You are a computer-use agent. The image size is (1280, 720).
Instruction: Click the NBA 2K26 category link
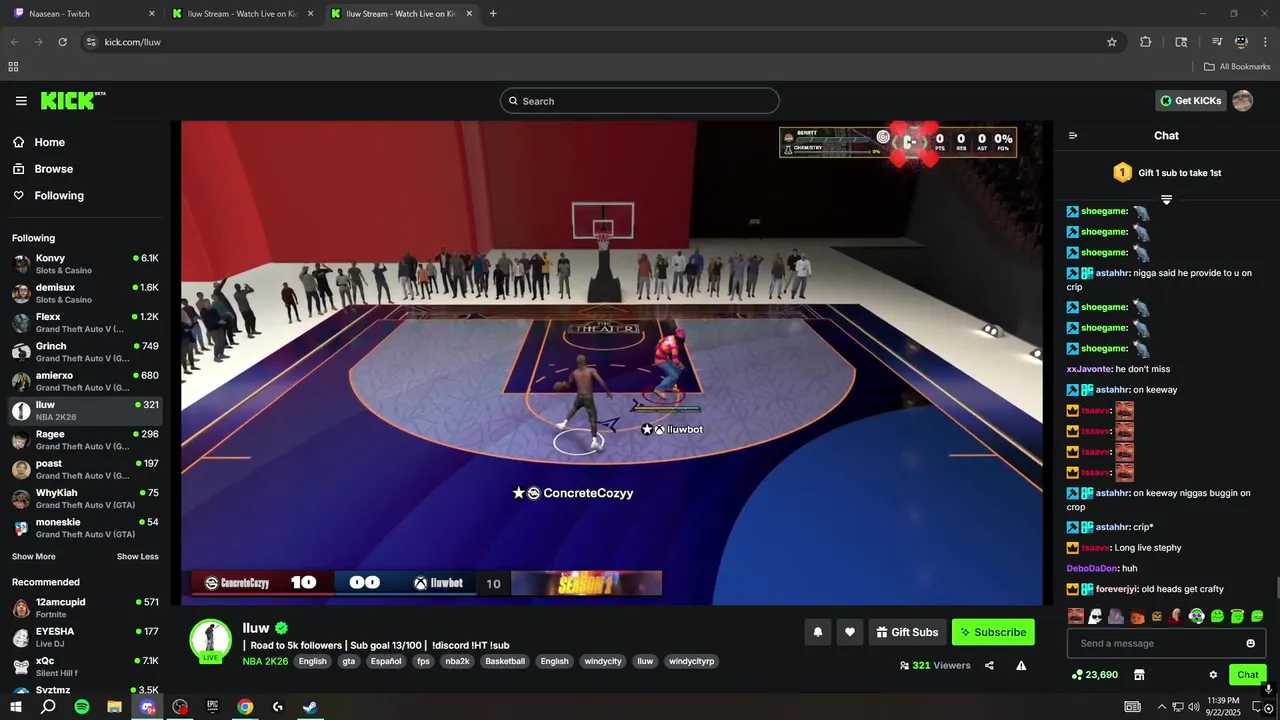tap(265, 661)
